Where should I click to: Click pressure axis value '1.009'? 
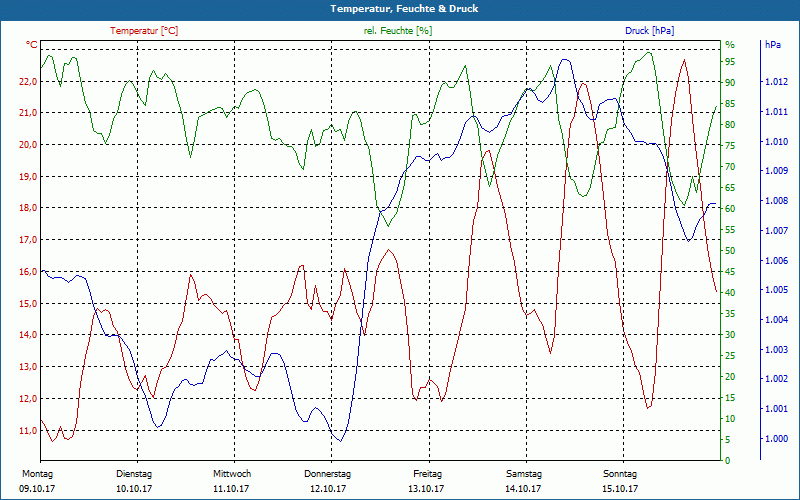click(x=777, y=171)
